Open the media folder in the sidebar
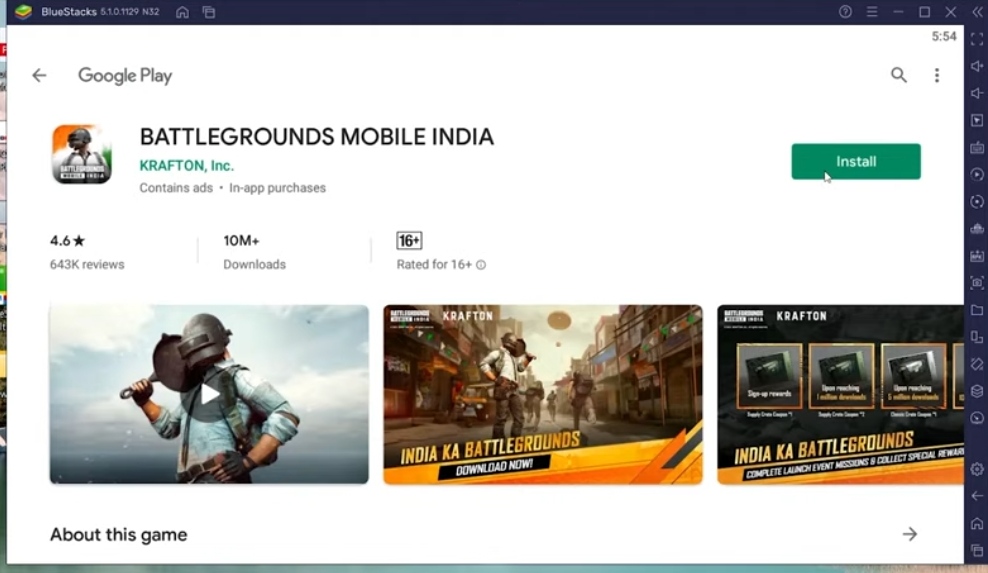The height and width of the screenshot is (573, 988). (x=977, y=310)
